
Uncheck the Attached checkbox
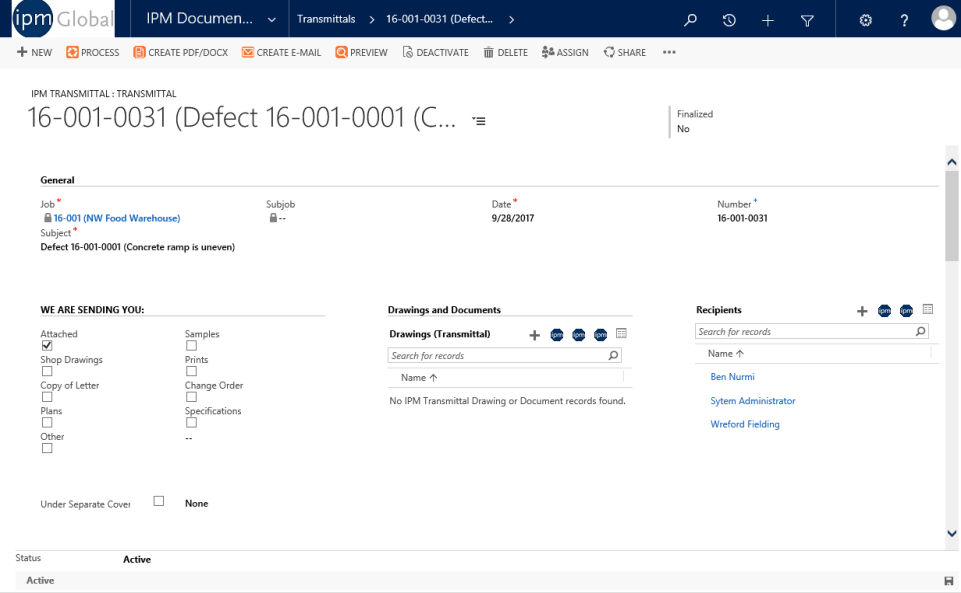47,346
